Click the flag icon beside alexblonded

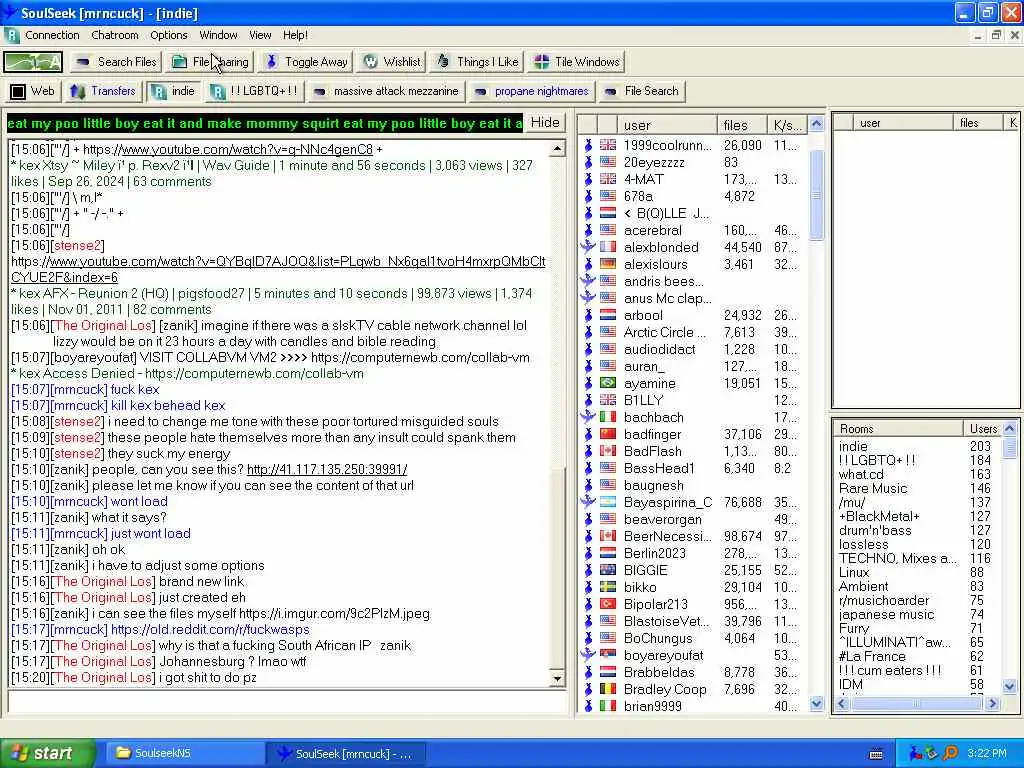[608, 247]
